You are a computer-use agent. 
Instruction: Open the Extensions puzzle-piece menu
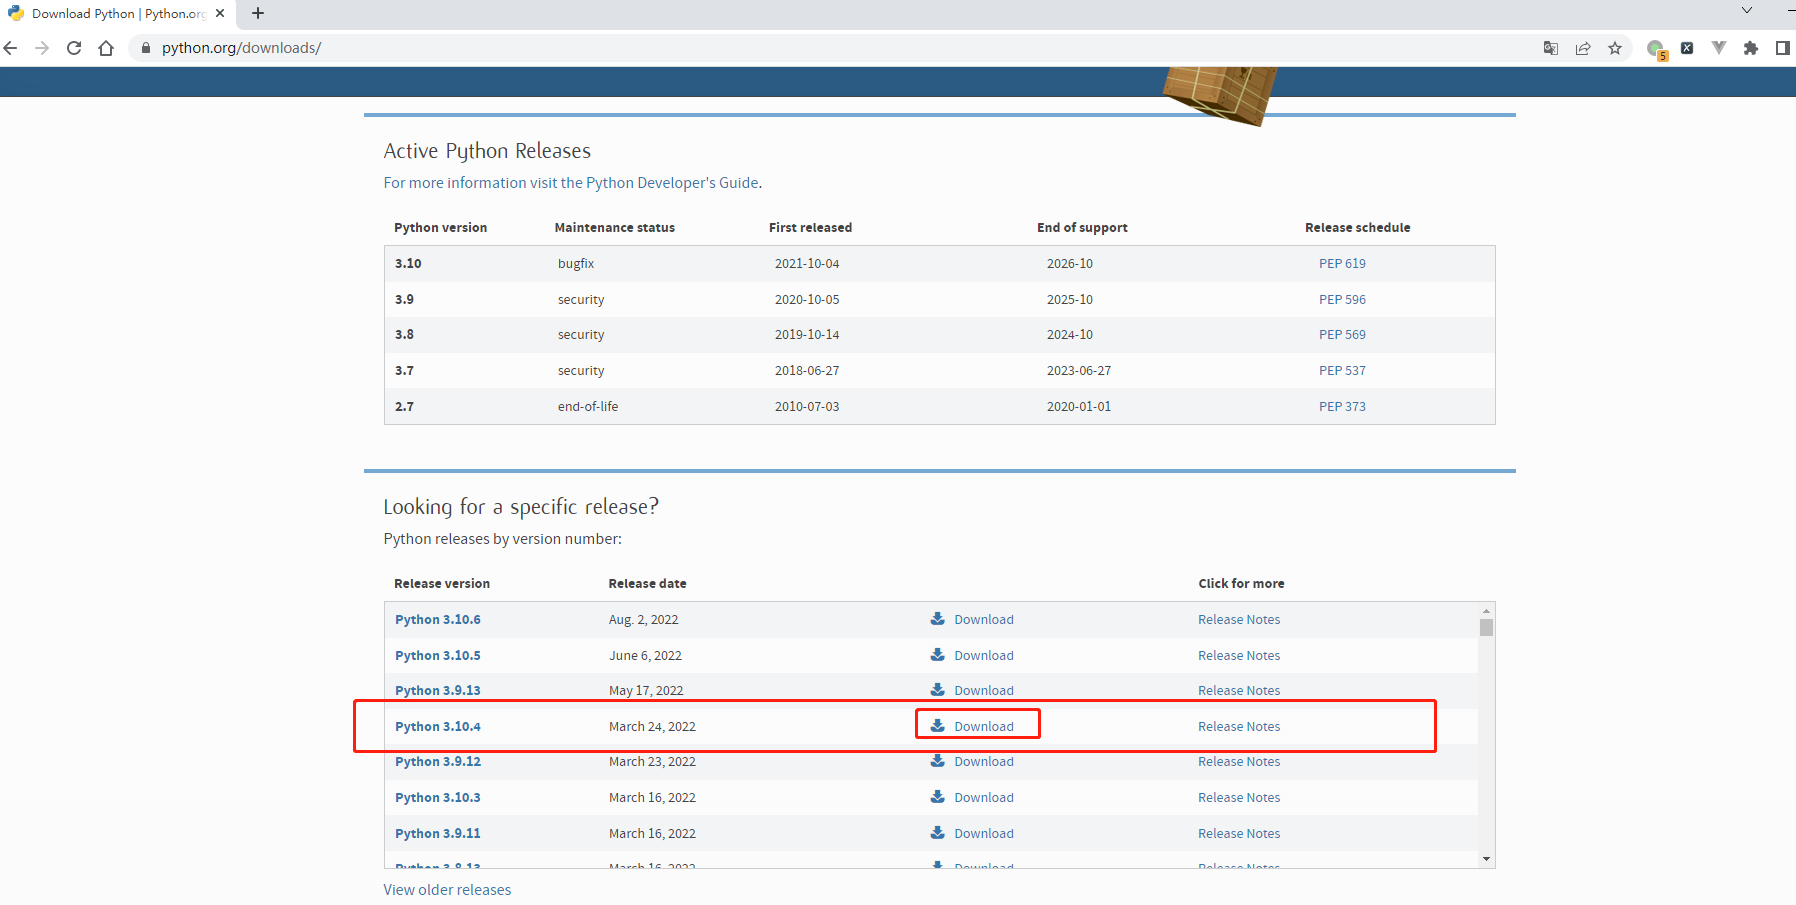[1751, 48]
